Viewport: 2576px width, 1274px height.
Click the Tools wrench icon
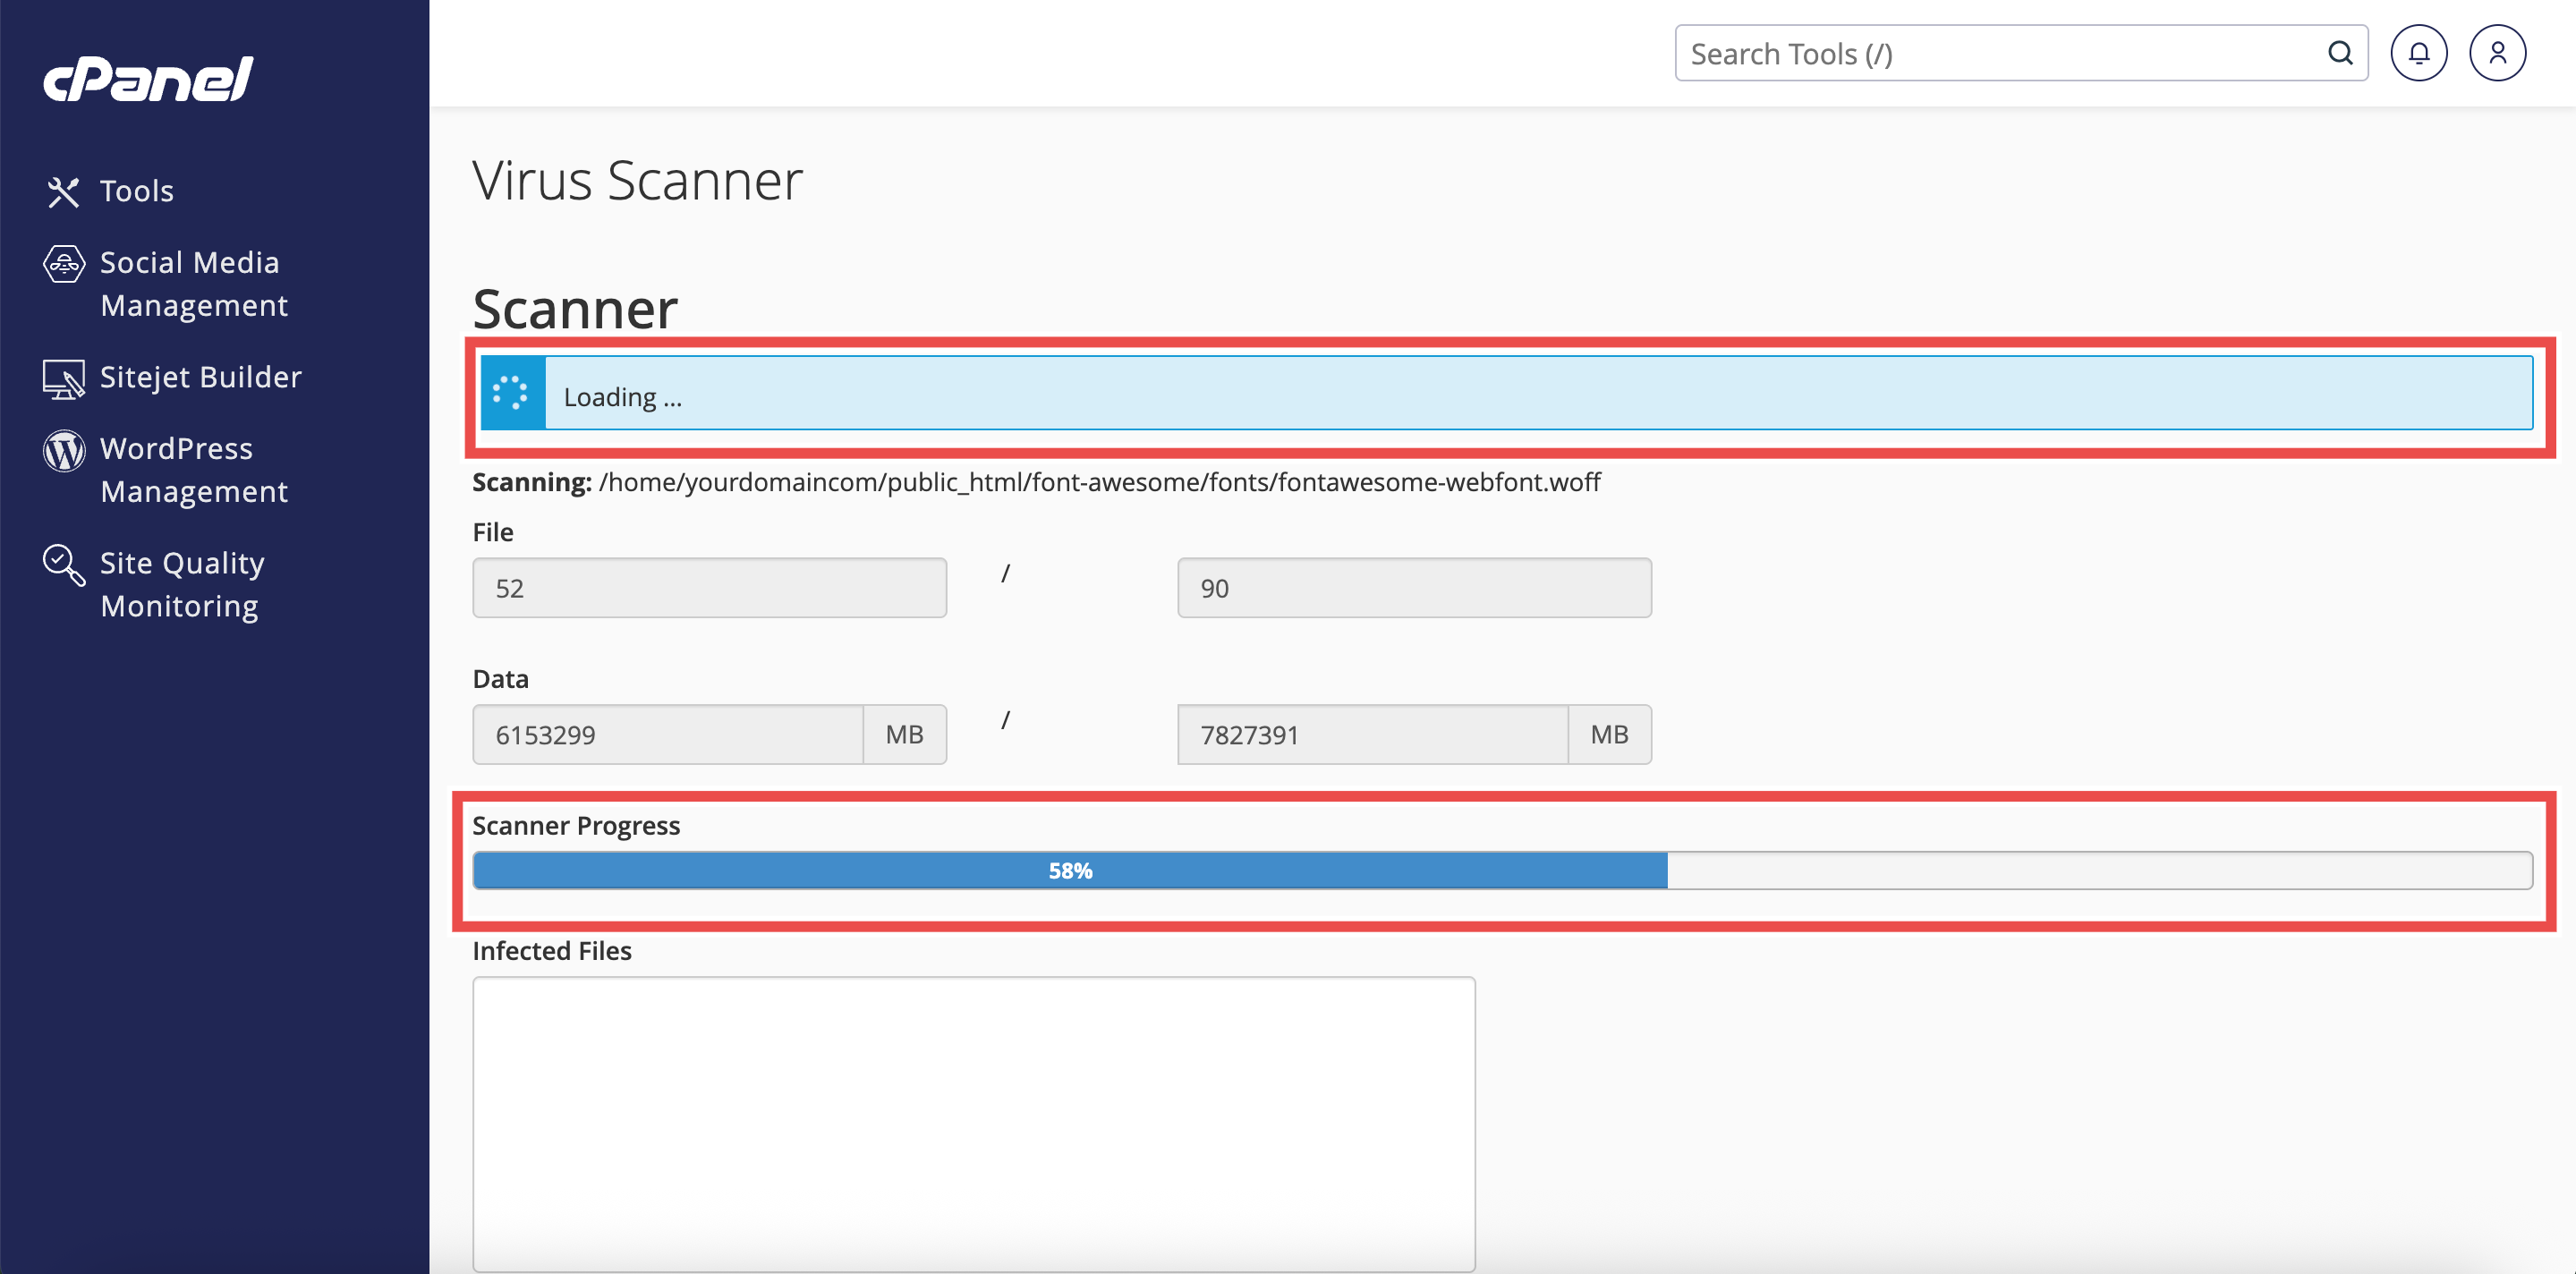pos(63,191)
